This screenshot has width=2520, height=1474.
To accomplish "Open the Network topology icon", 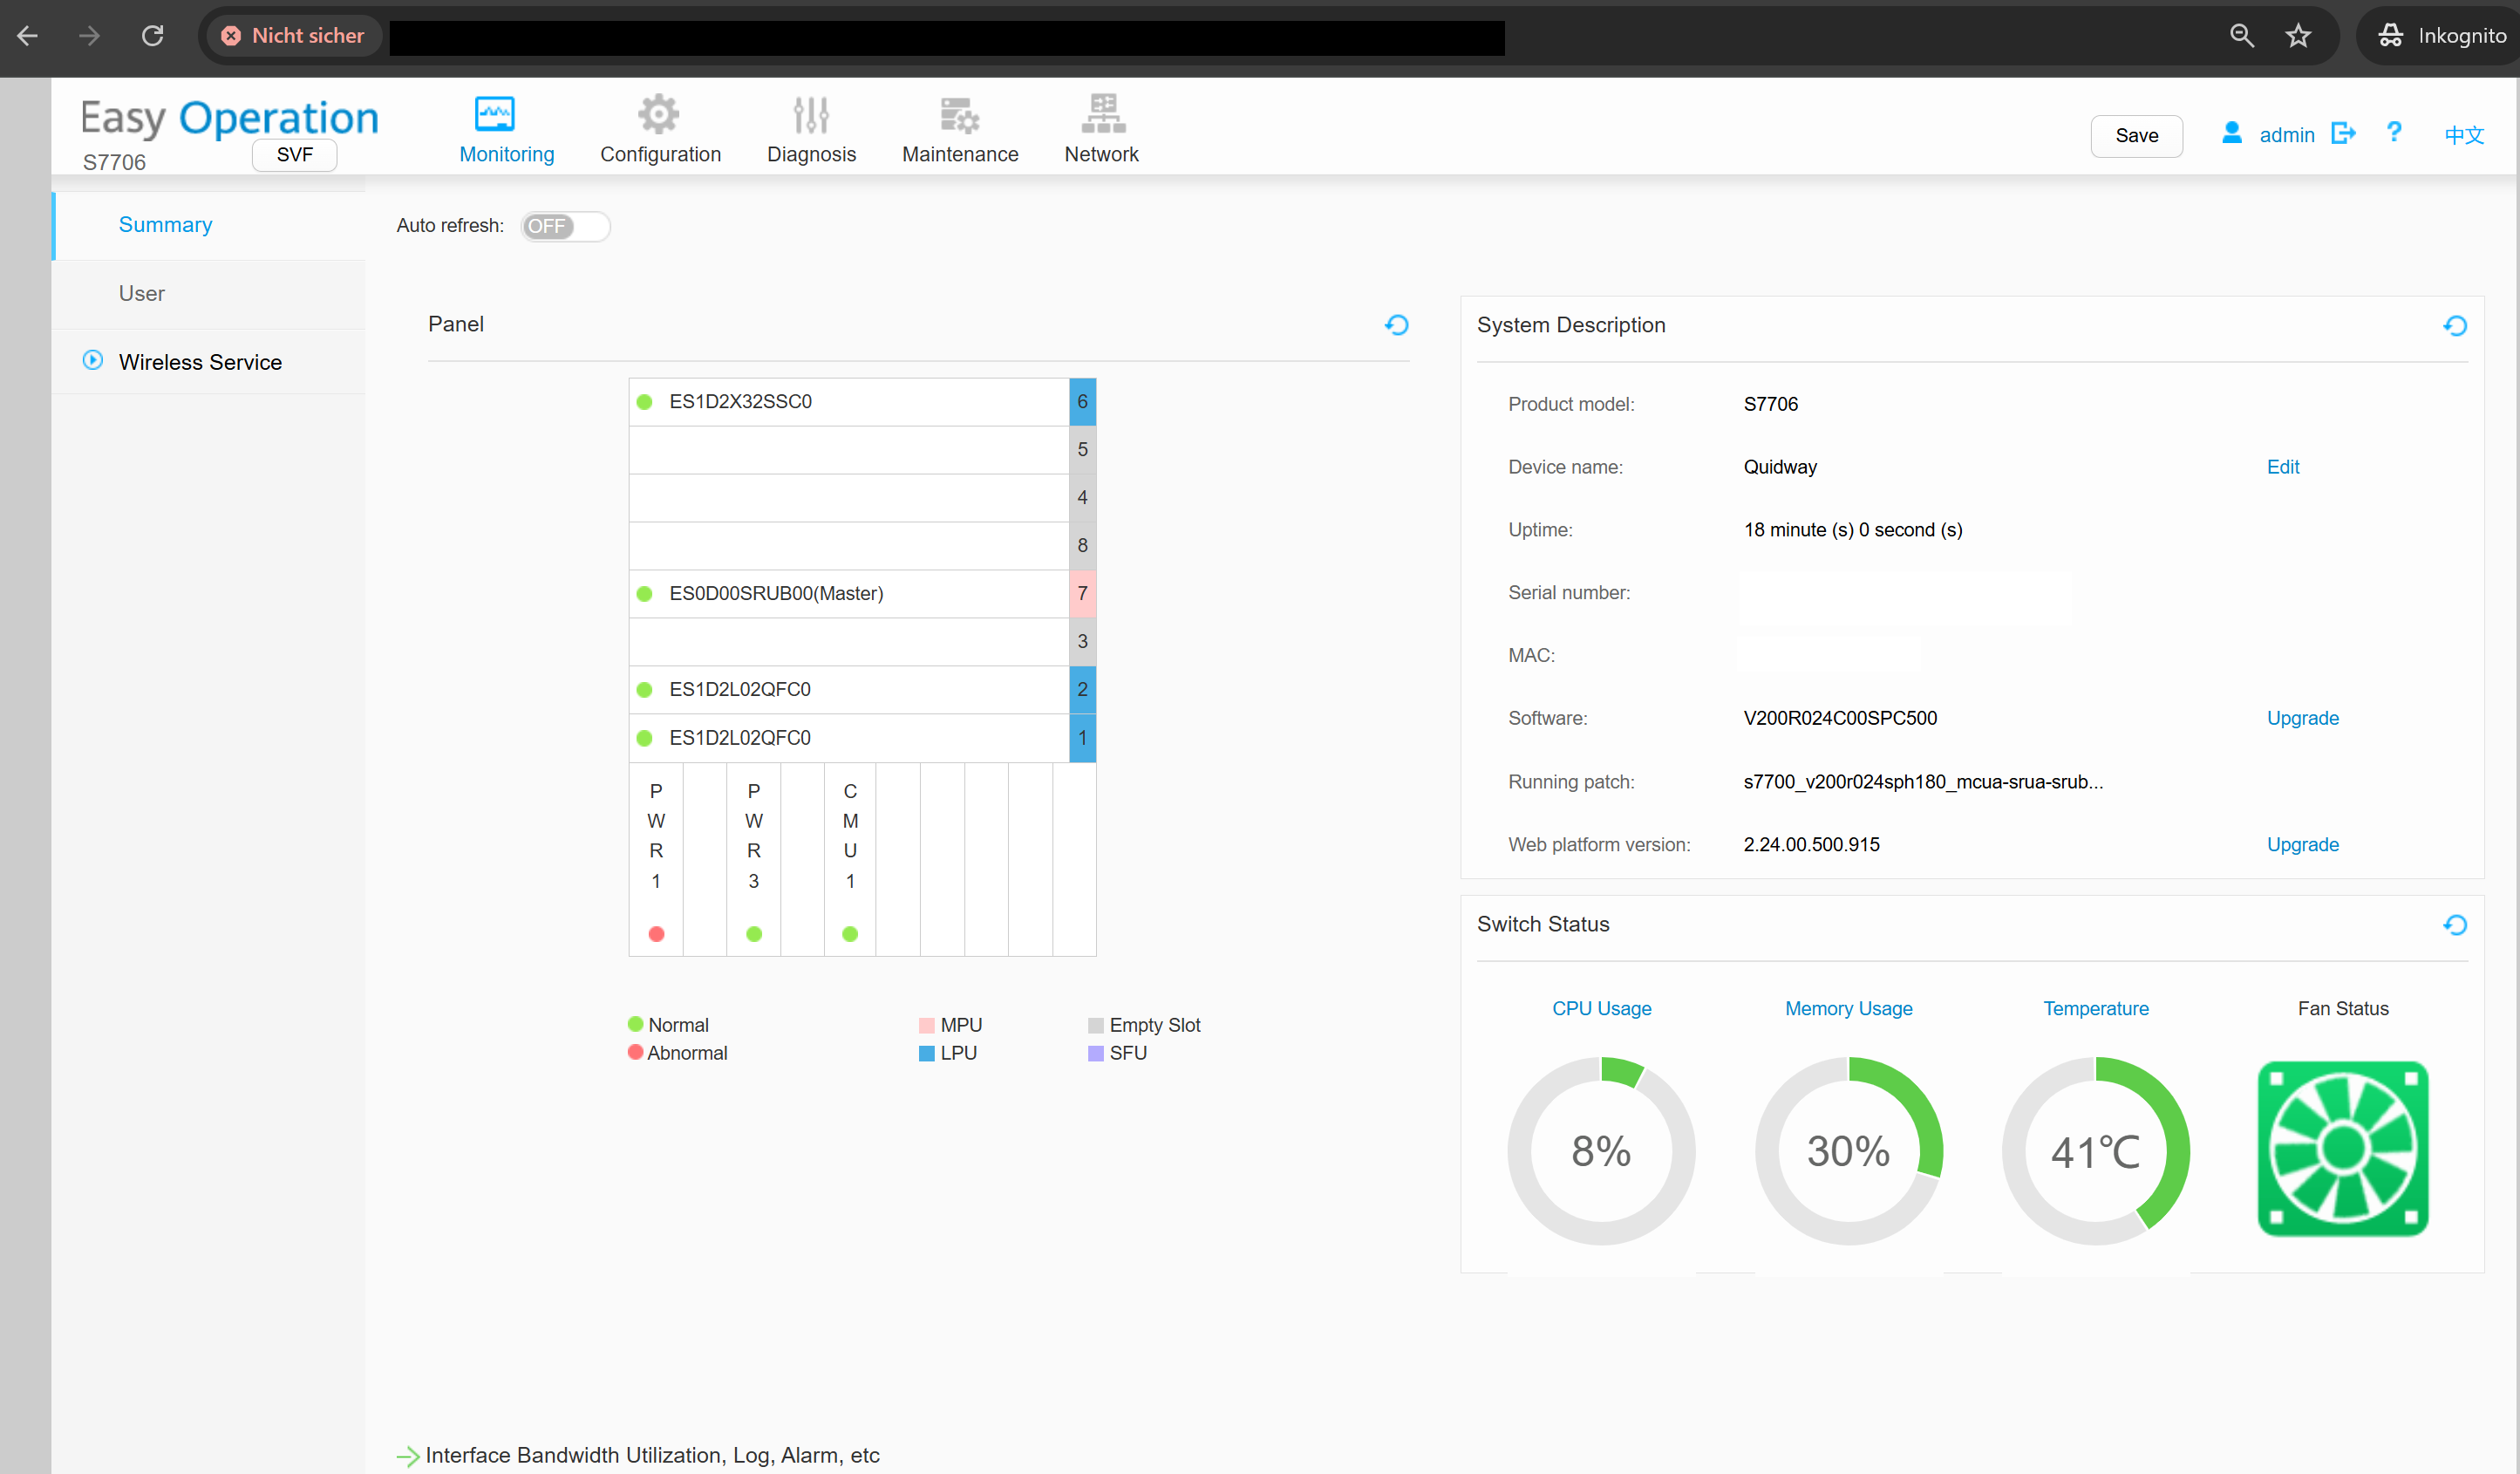I will point(1102,115).
